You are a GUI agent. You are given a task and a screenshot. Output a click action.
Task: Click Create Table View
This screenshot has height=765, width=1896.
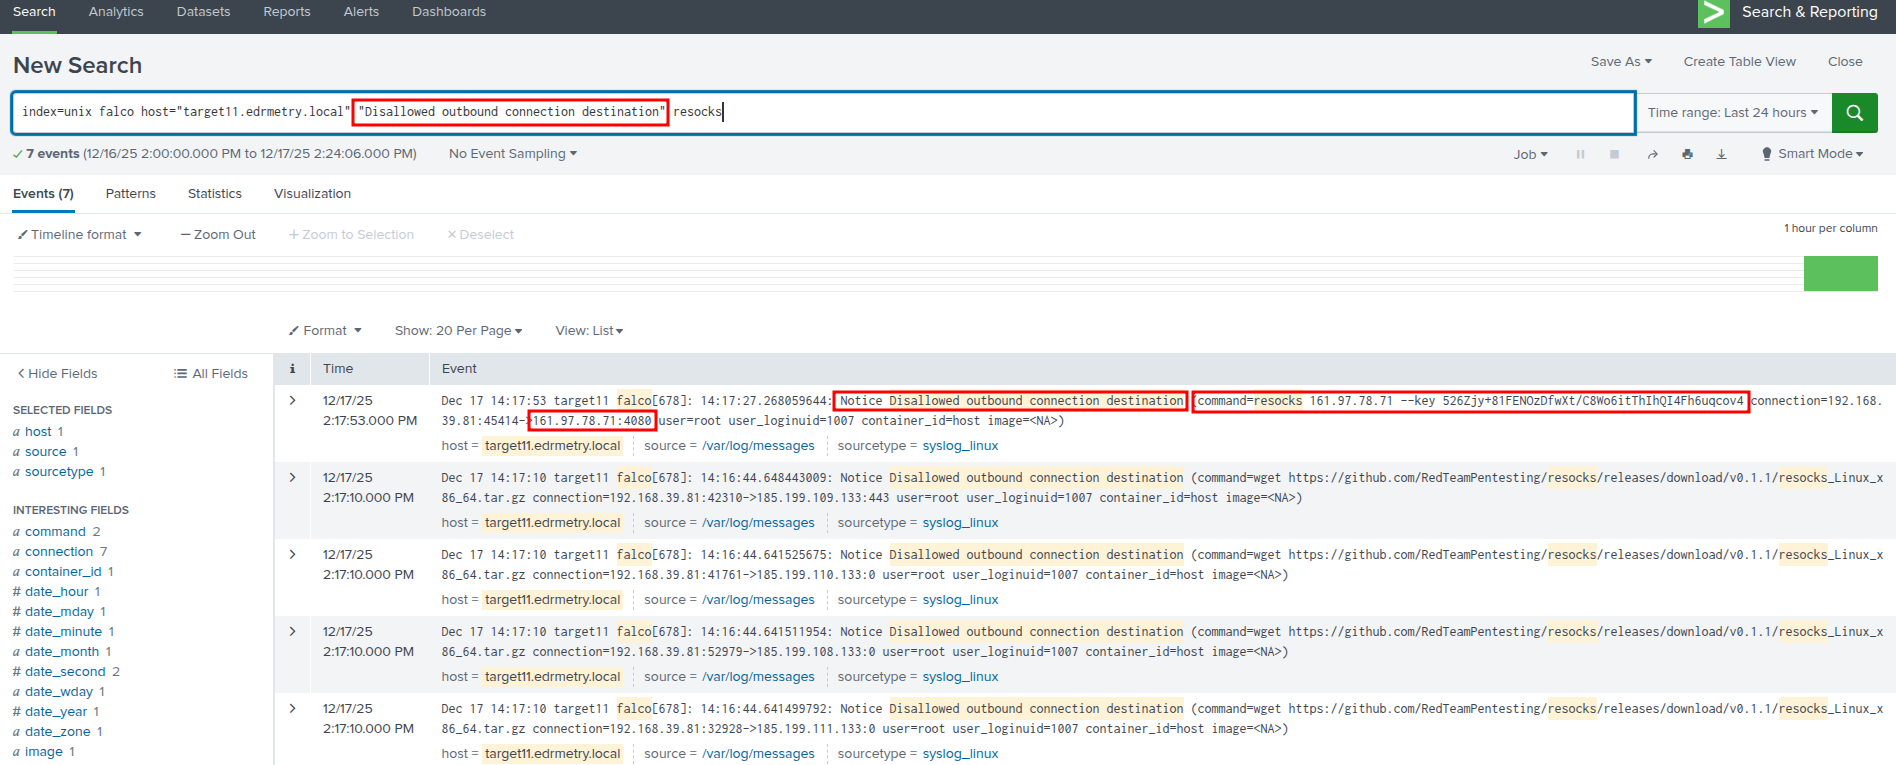click(1739, 62)
